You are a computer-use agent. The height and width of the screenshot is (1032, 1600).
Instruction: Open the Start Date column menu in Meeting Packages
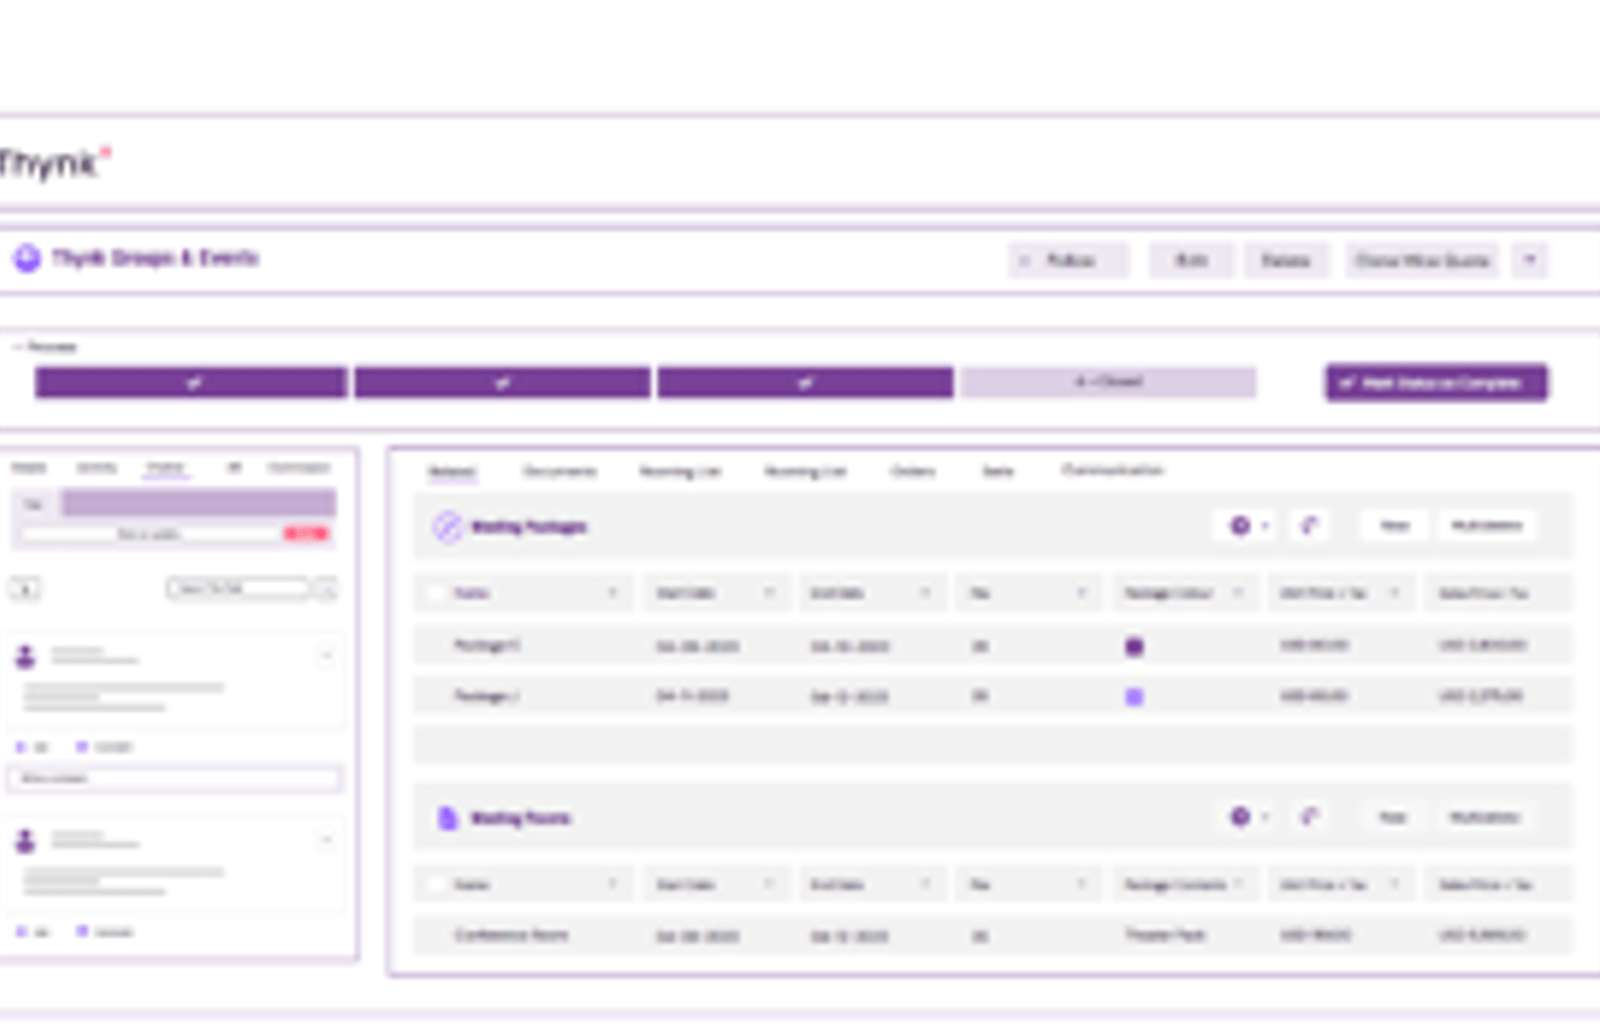(x=769, y=593)
